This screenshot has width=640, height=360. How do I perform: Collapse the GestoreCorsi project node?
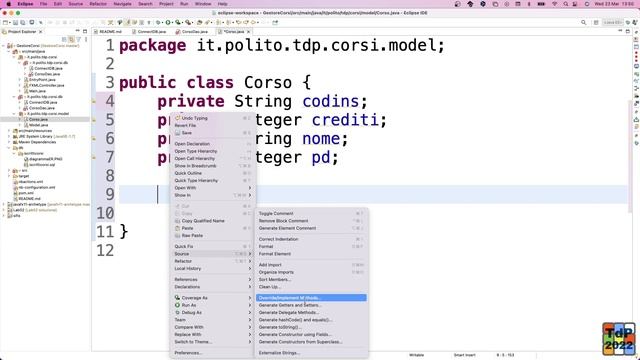[x=4, y=46]
